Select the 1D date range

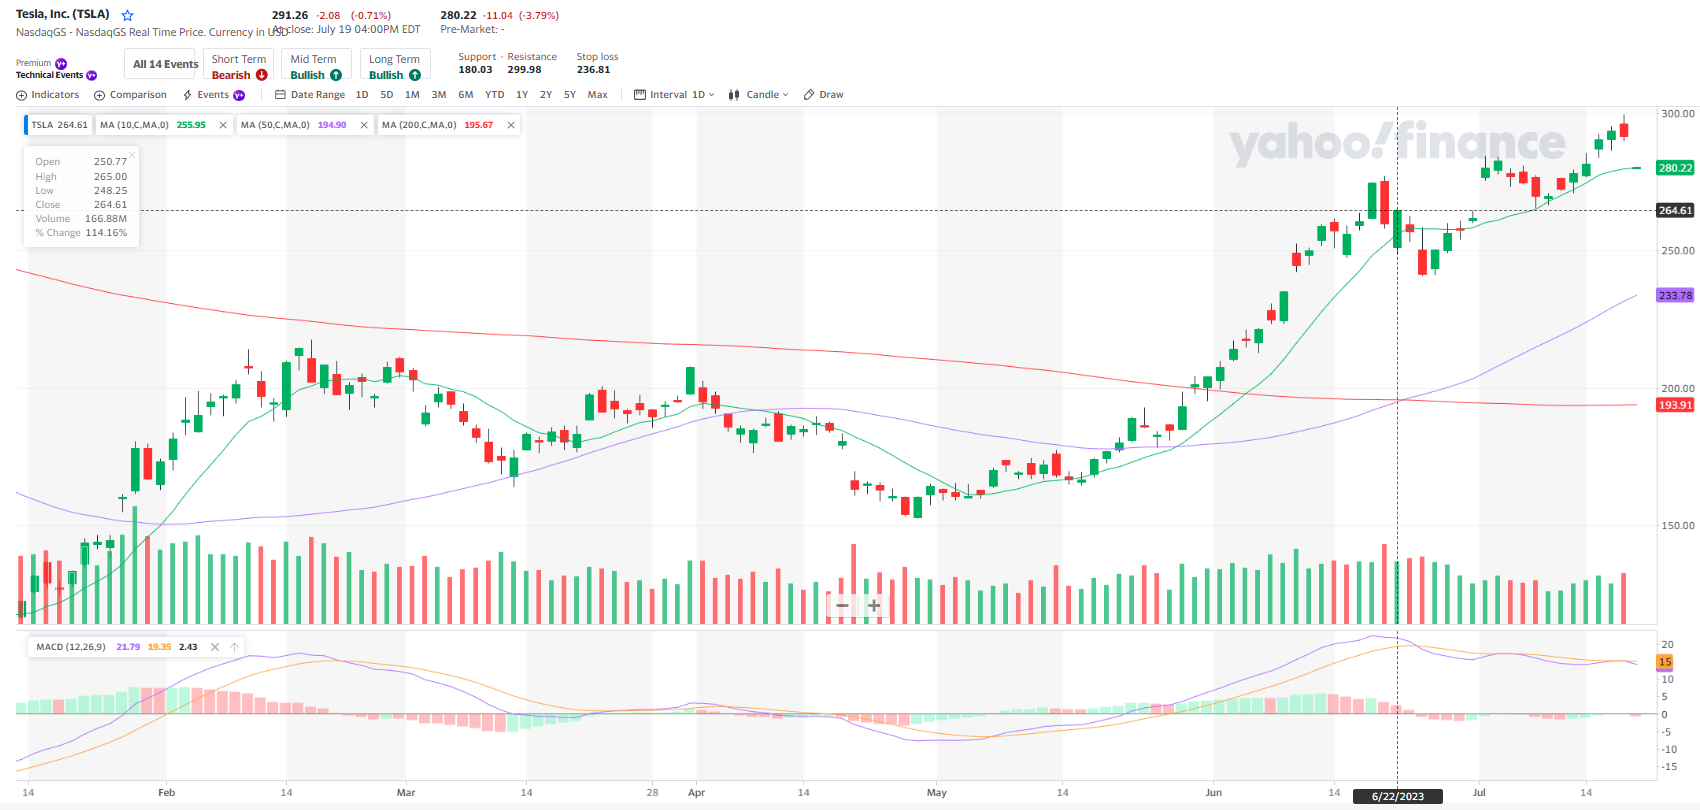coord(362,95)
